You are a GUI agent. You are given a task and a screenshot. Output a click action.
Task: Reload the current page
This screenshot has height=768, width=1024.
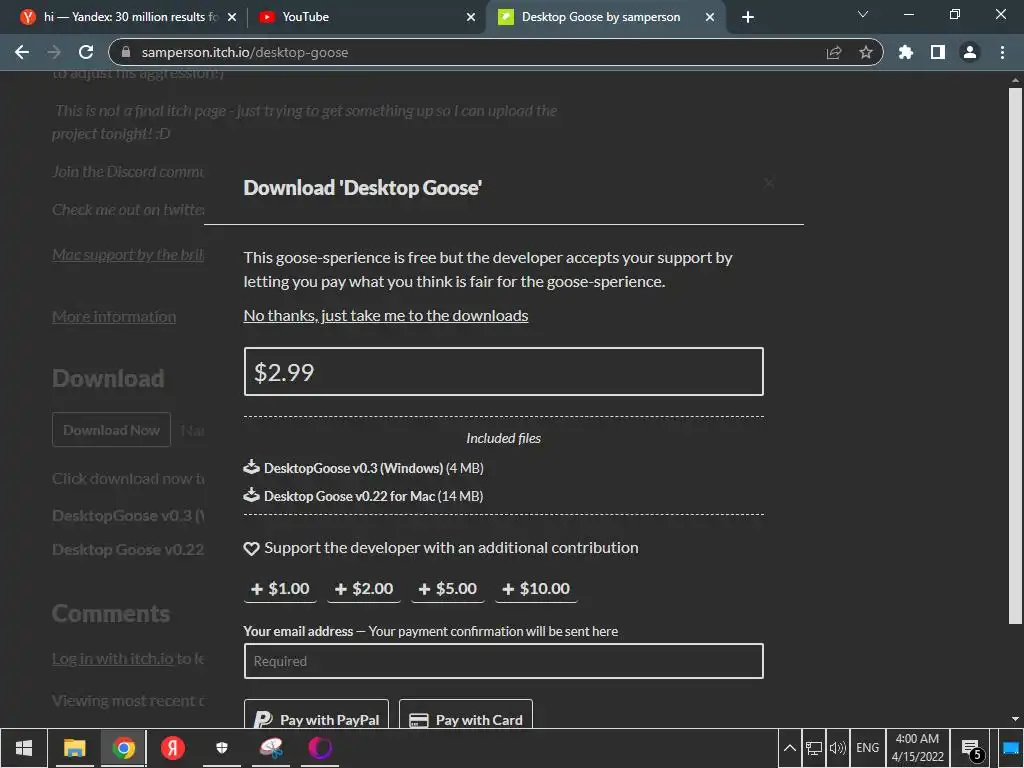point(86,52)
